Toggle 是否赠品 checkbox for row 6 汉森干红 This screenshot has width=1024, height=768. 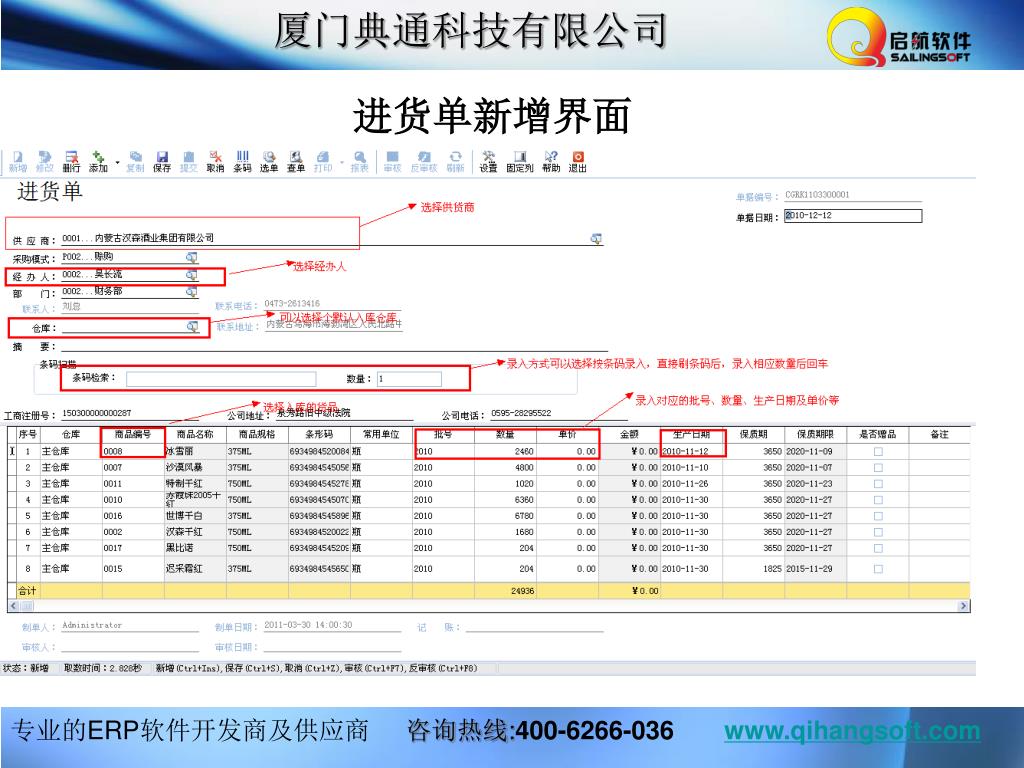(878, 532)
